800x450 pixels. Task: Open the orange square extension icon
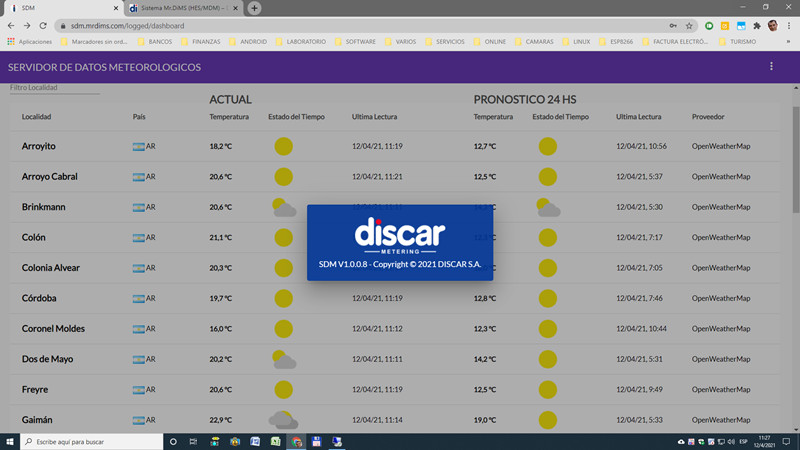point(725,26)
